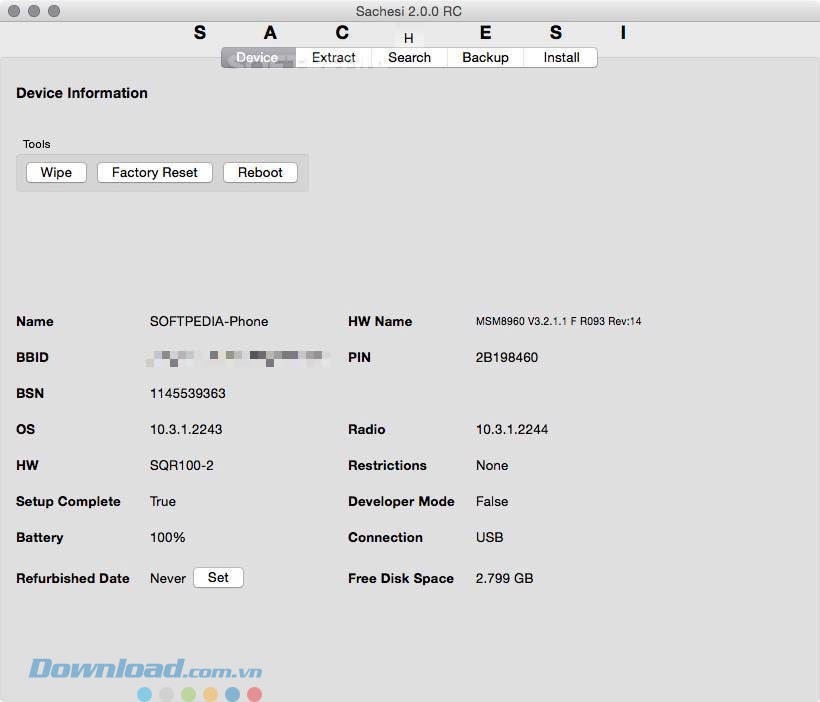Click the Factory Reset button
820x702 pixels.
tap(155, 173)
